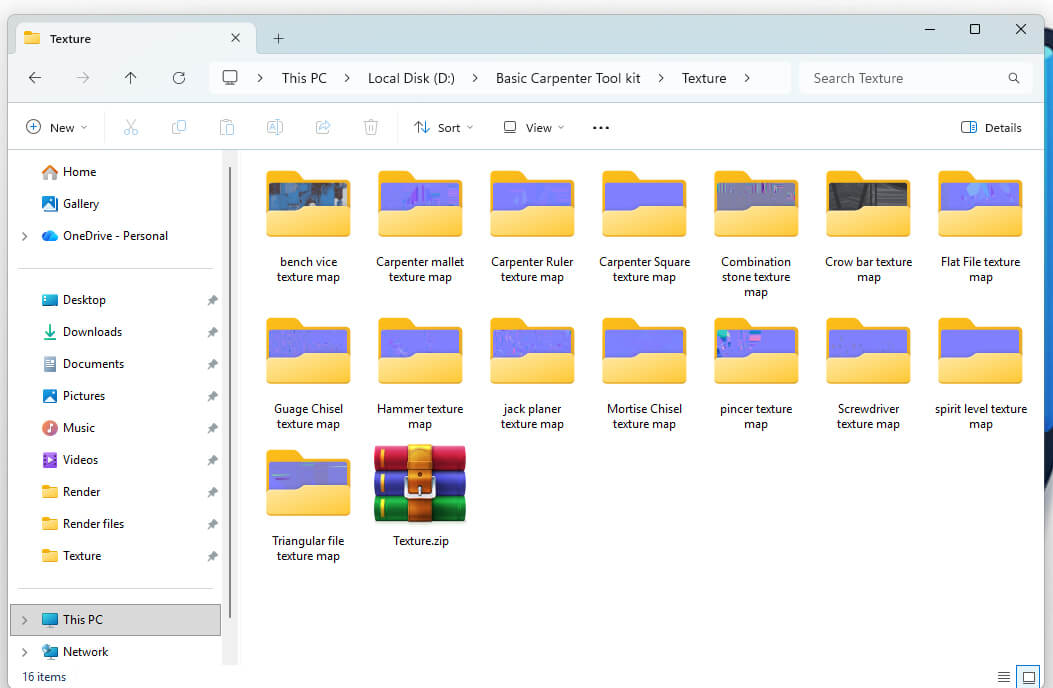The image size is (1053, 688).
Task: Click the Copy icon in toolbar
Action: click(x=179, y=128)
